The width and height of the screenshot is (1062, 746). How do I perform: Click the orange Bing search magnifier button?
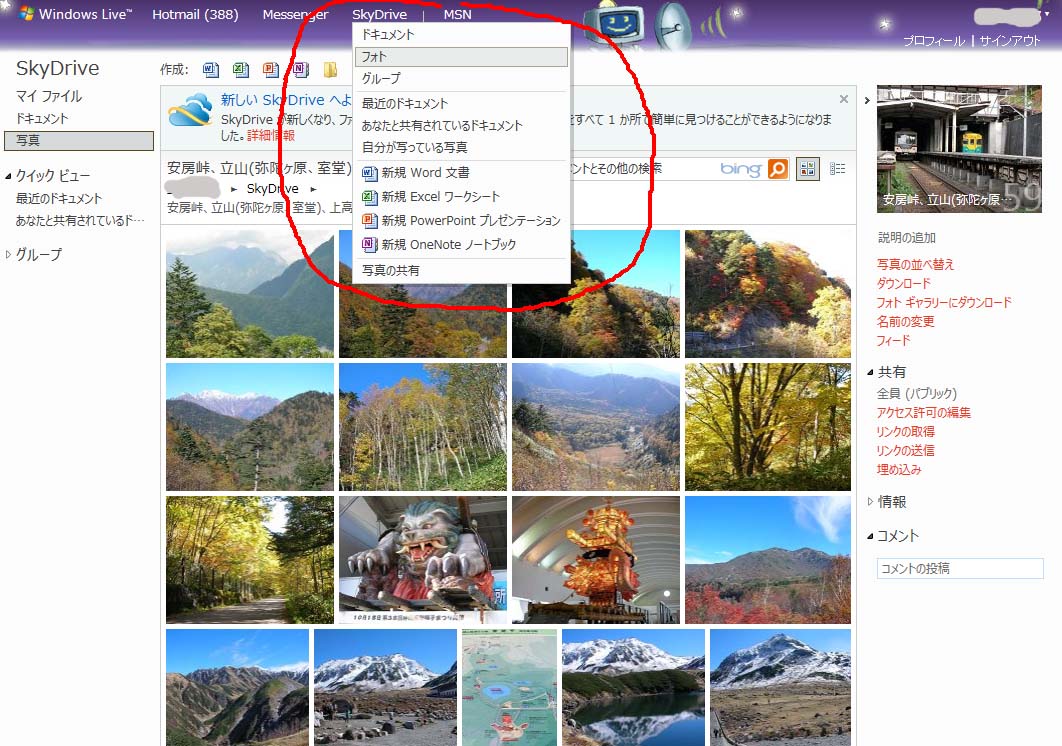pos(778,169)
